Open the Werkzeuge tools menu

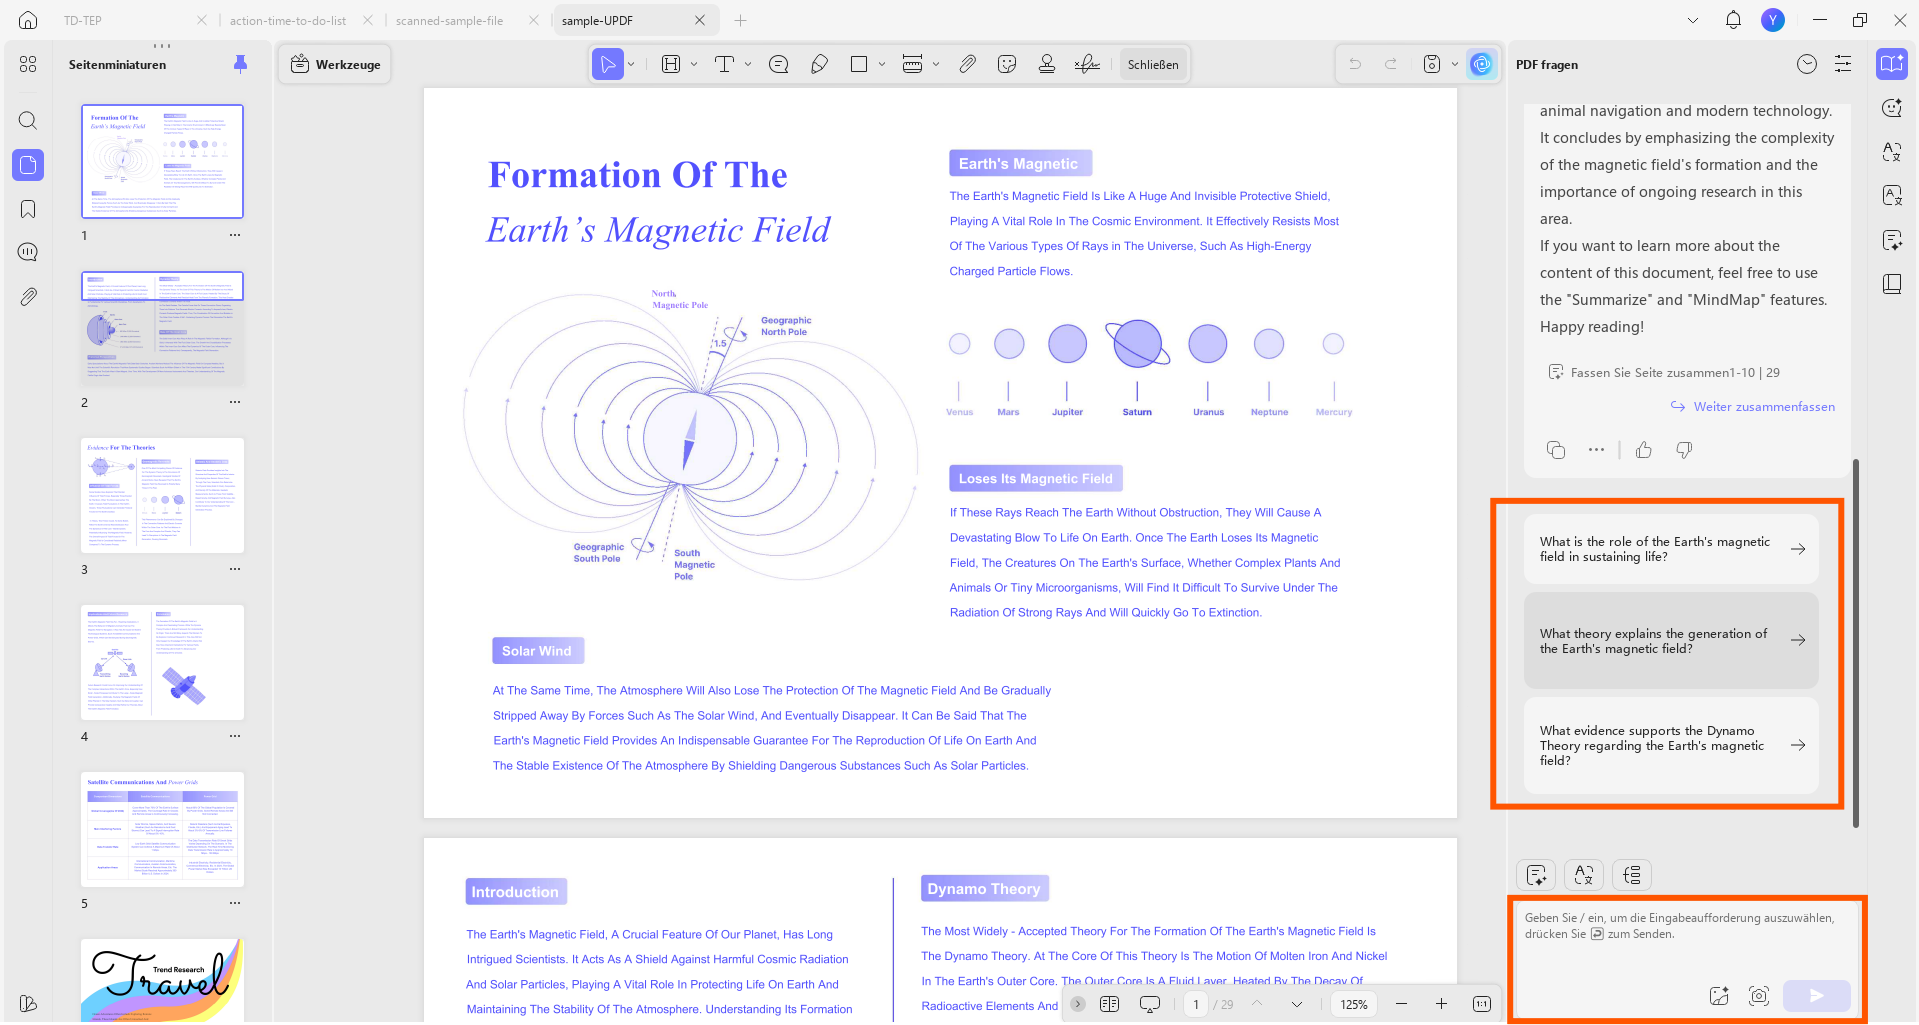336,64
